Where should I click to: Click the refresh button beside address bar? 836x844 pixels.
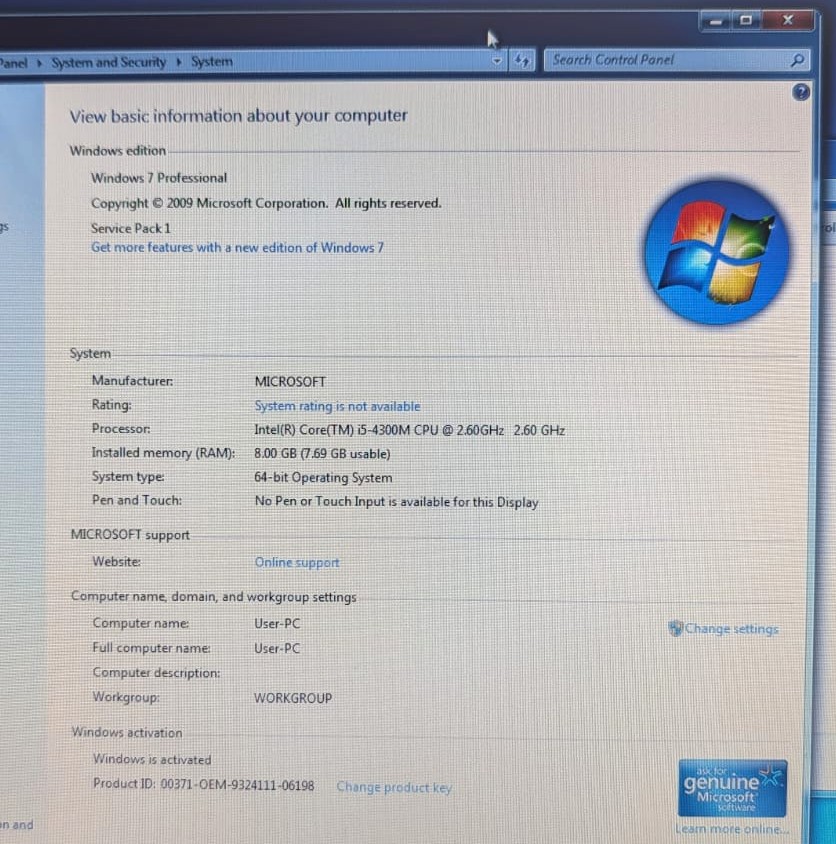522,60
